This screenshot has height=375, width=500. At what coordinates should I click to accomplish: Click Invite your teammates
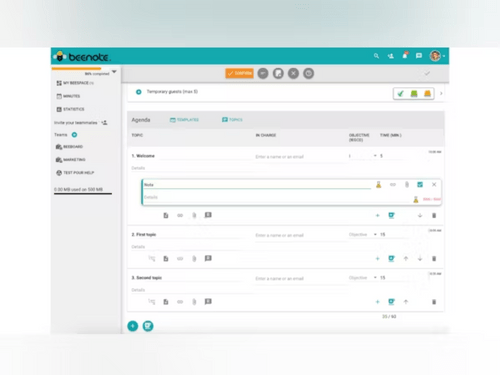point(81,123)
